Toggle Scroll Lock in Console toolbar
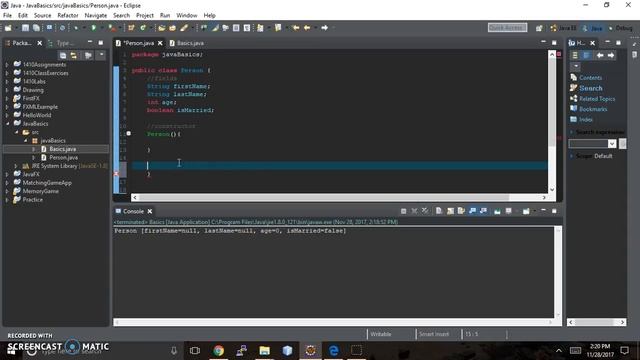 pyautogui.click(x=450, y=211)
